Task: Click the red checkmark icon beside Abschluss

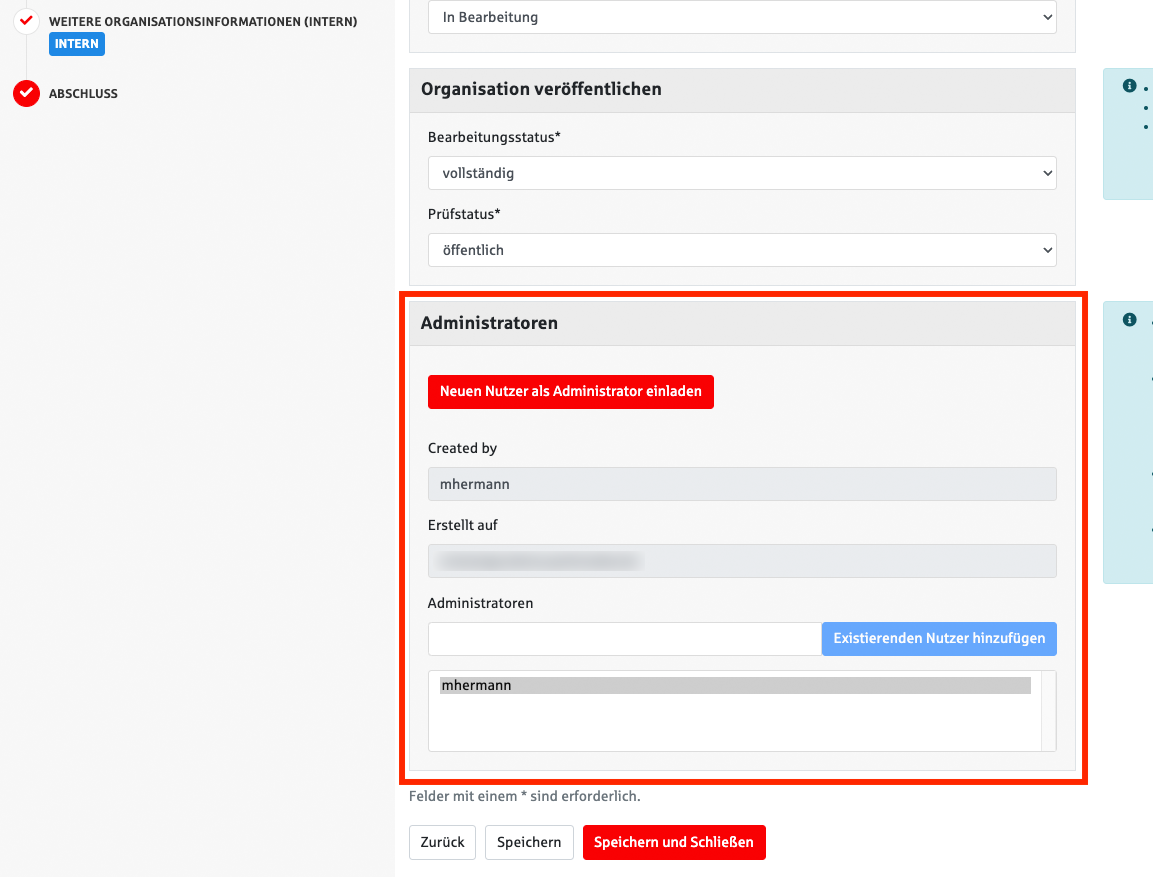Action: tap(26, 93)
